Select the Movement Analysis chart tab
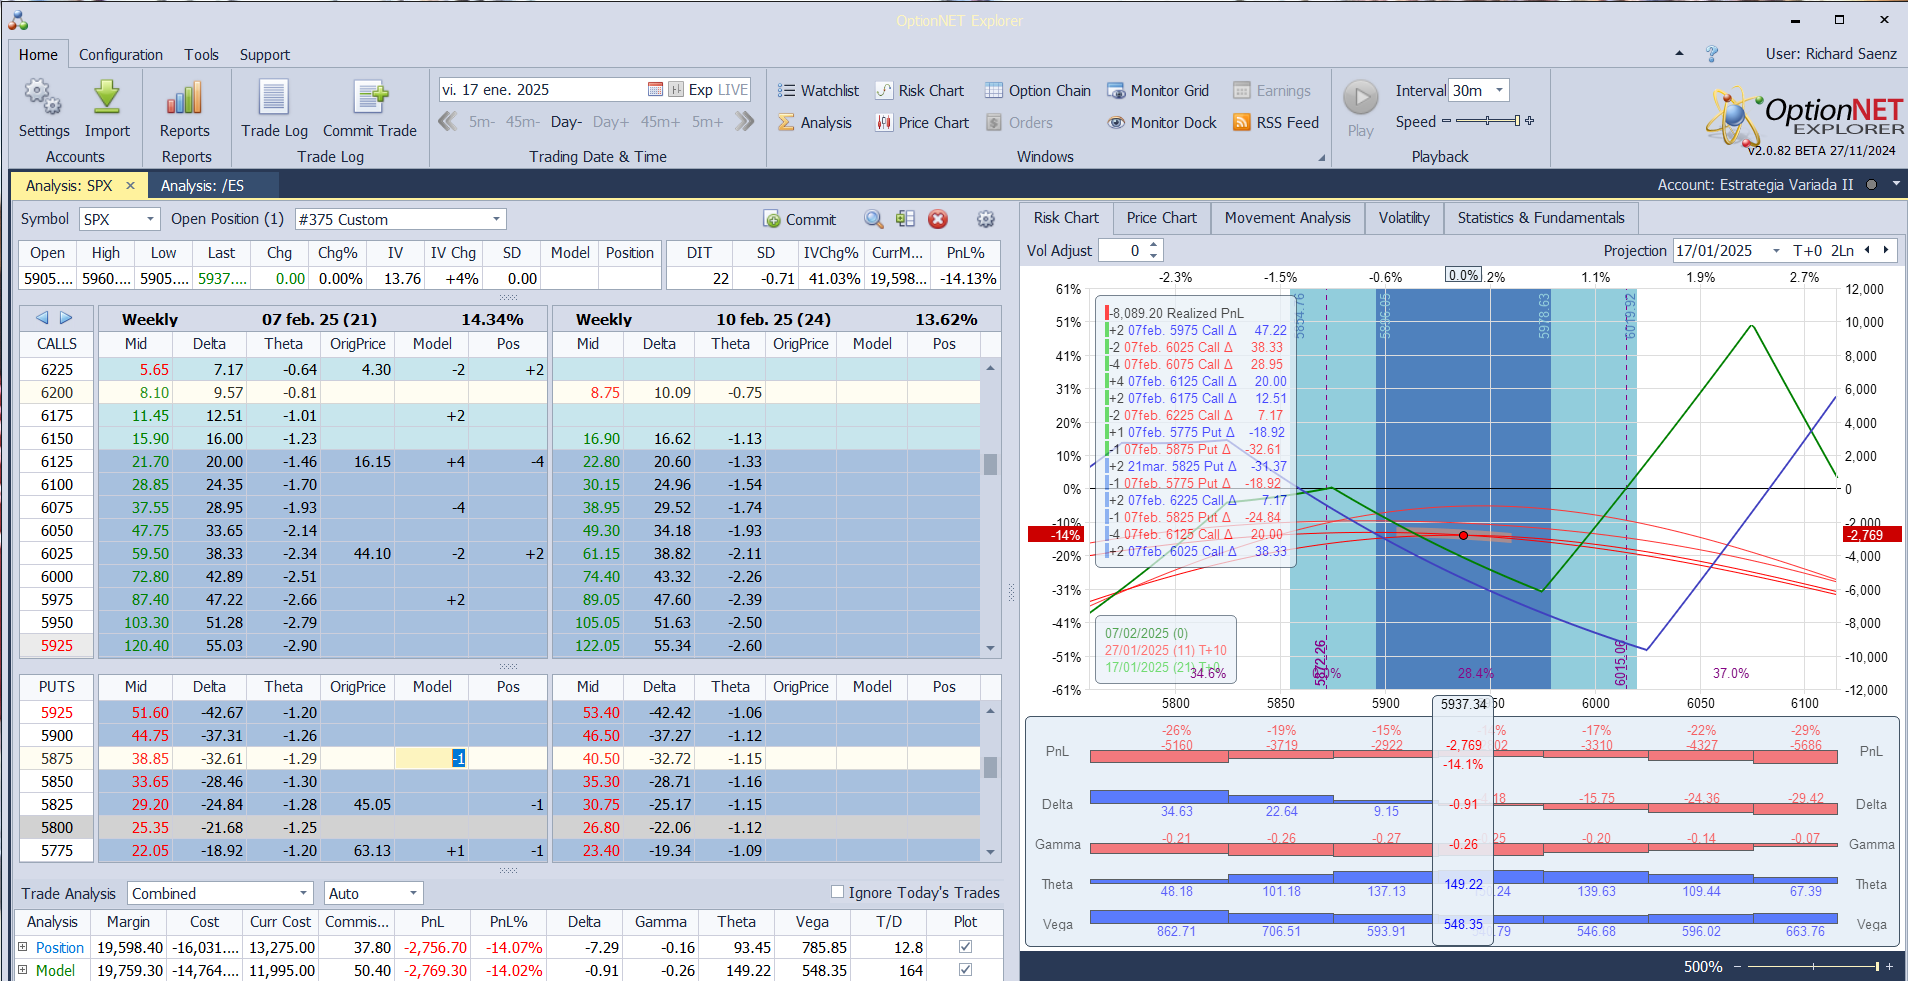Viewport: 1908px width, 981px height. (1288, 218)
